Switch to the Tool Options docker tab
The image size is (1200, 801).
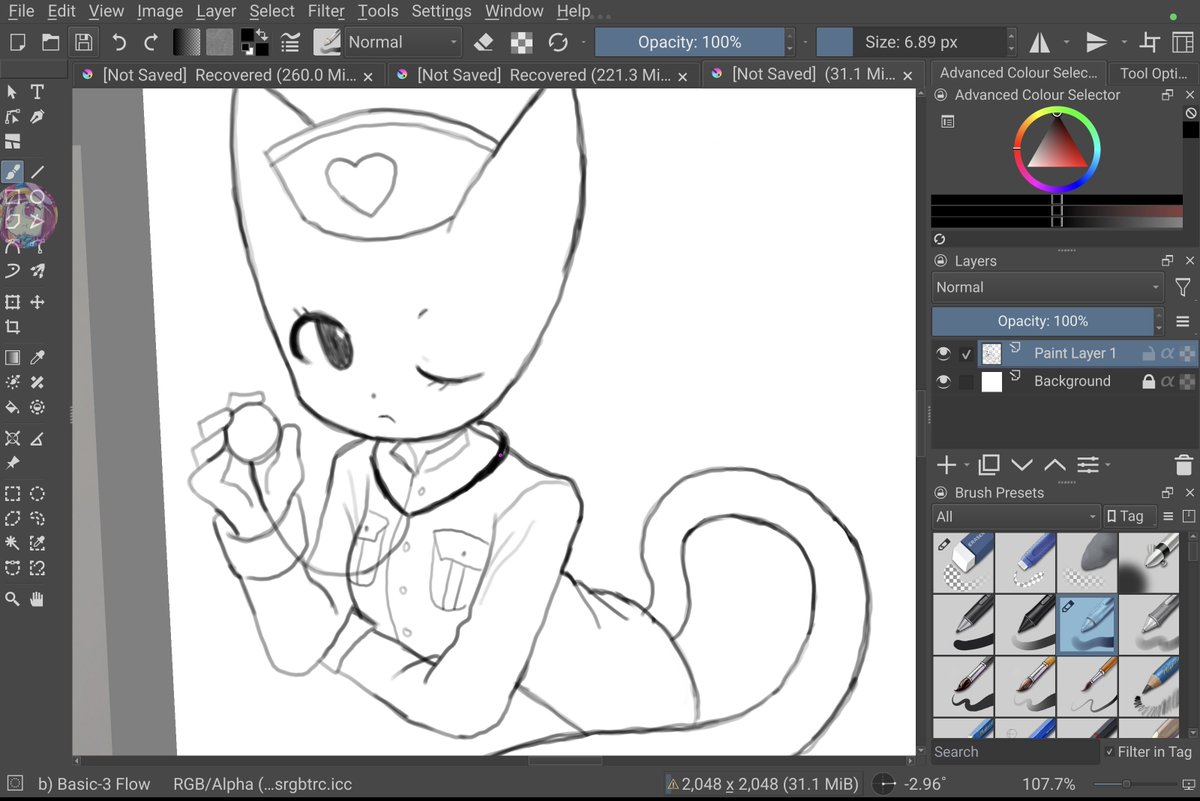1153,73
